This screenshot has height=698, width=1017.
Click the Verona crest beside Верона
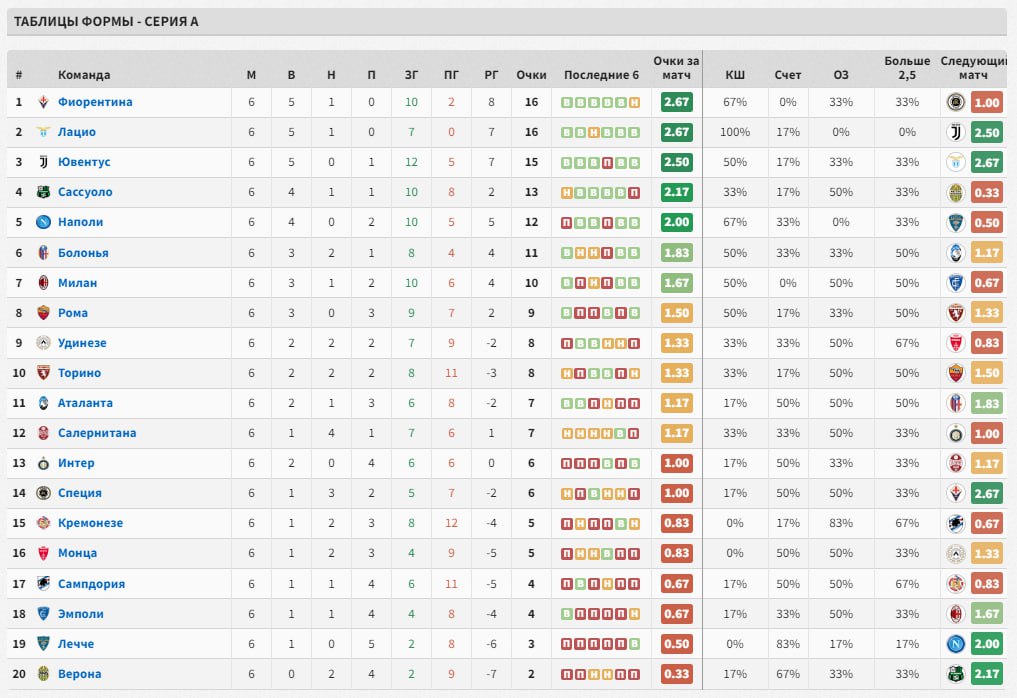pos(43,674)
